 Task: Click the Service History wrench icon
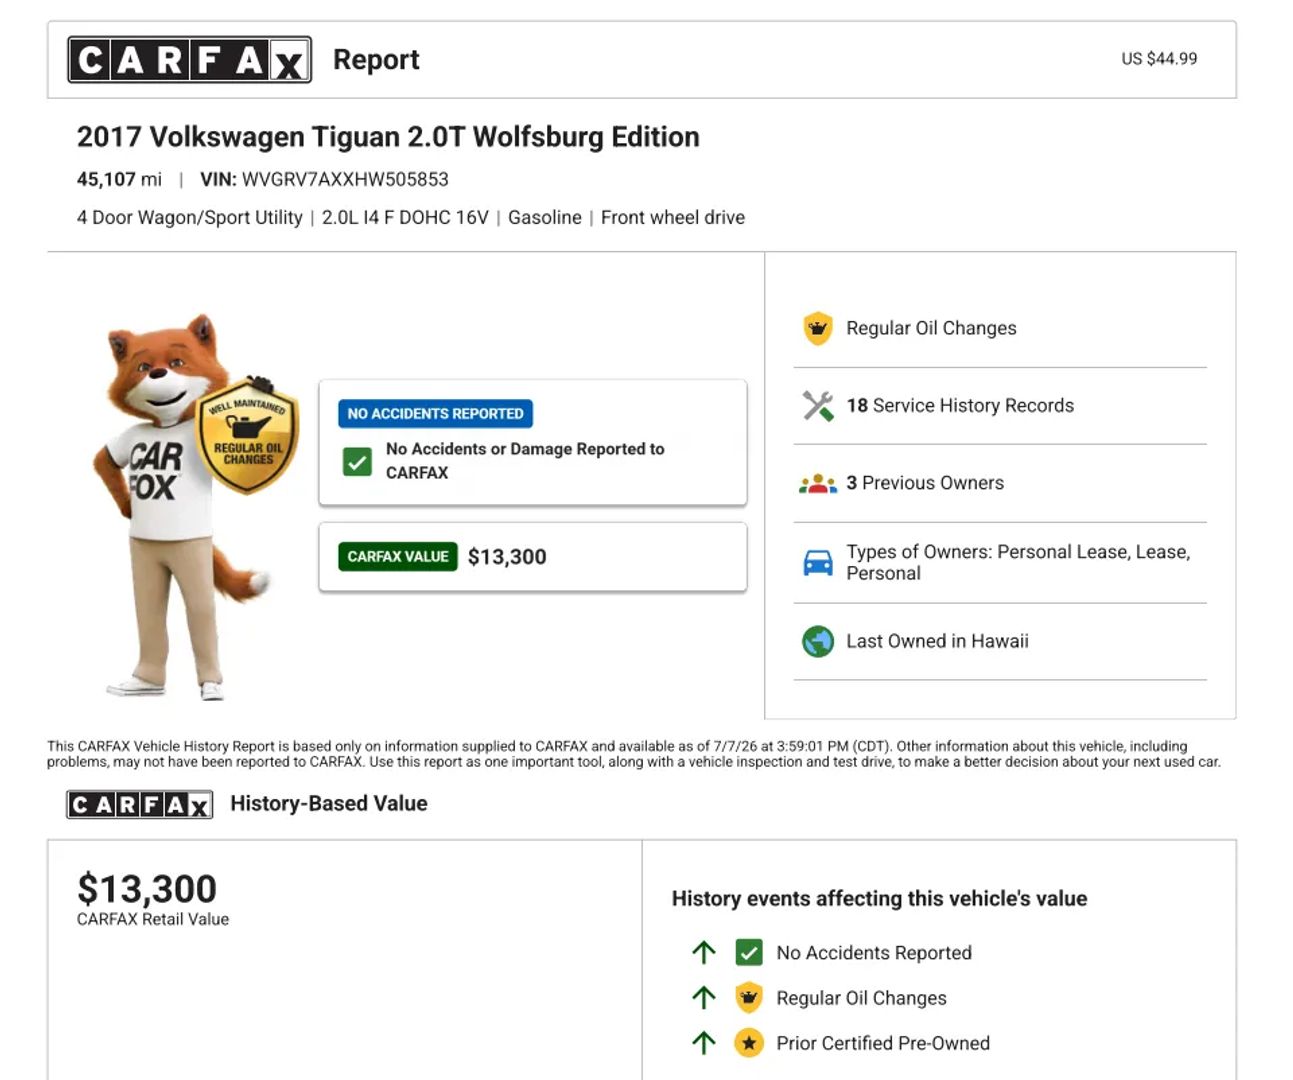point(818,406)
